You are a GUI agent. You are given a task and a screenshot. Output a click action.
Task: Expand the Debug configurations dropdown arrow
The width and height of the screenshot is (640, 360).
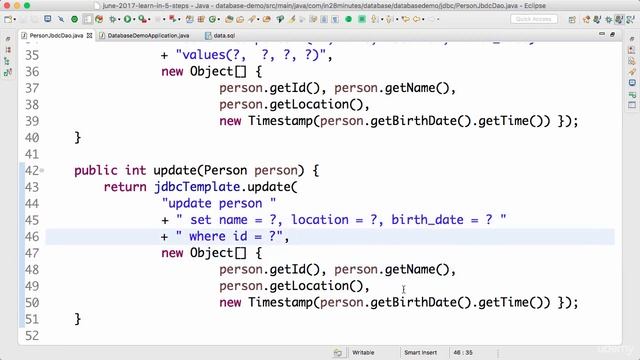pyautogui.click(x=119, y=19)
